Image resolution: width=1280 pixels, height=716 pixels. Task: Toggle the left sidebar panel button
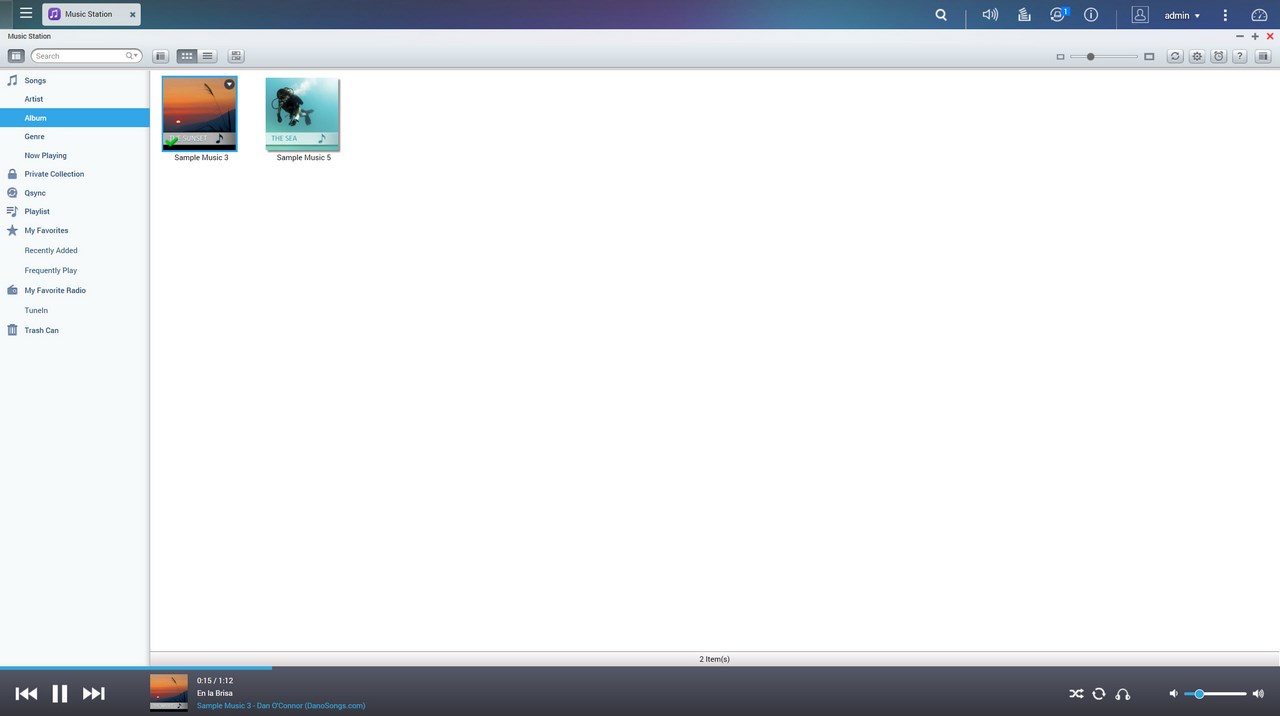tap(16, 56)
